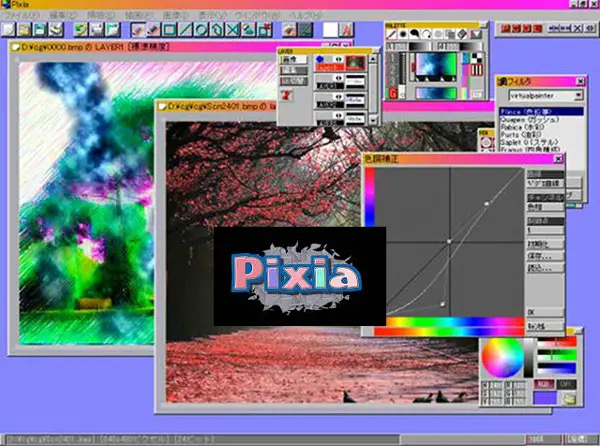Click the blue channel slider in the color panel
This screenshot has width=600, height=446.
557,368
